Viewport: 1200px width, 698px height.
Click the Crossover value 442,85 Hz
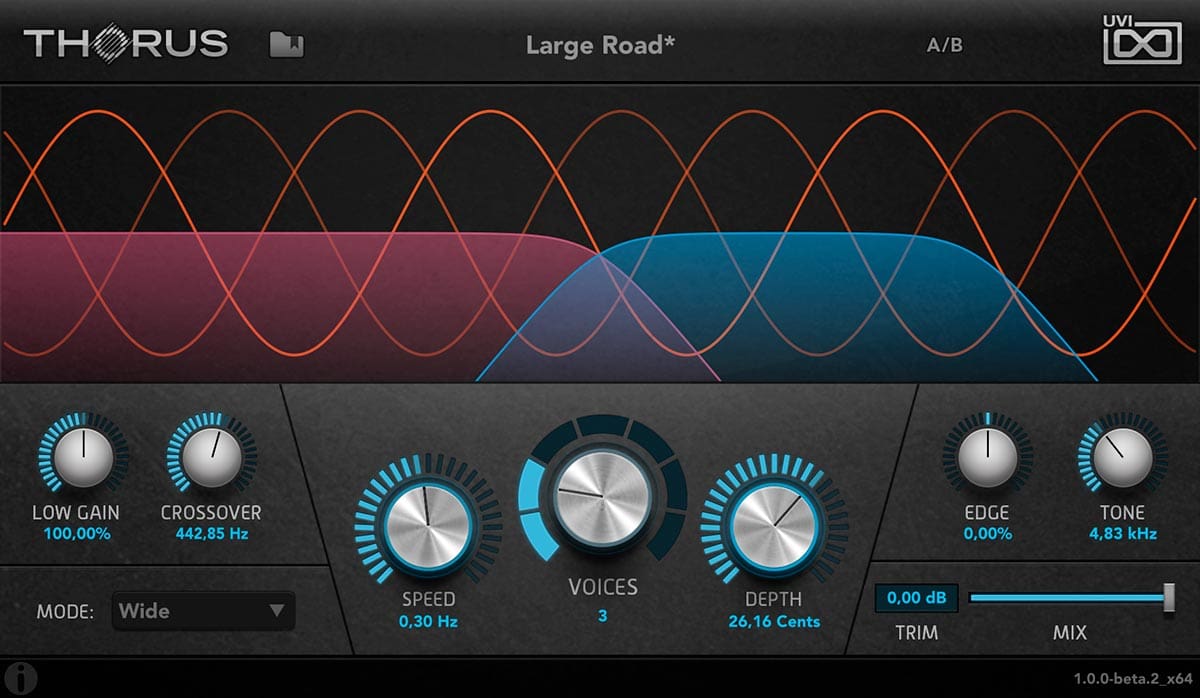(x=211, y=534)
